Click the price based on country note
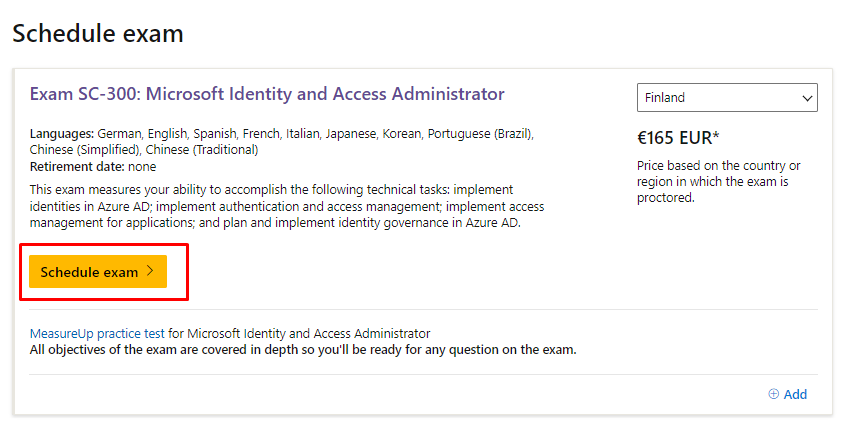The height and width of the screenshot is (431, 846). click(x=718, y=182)
